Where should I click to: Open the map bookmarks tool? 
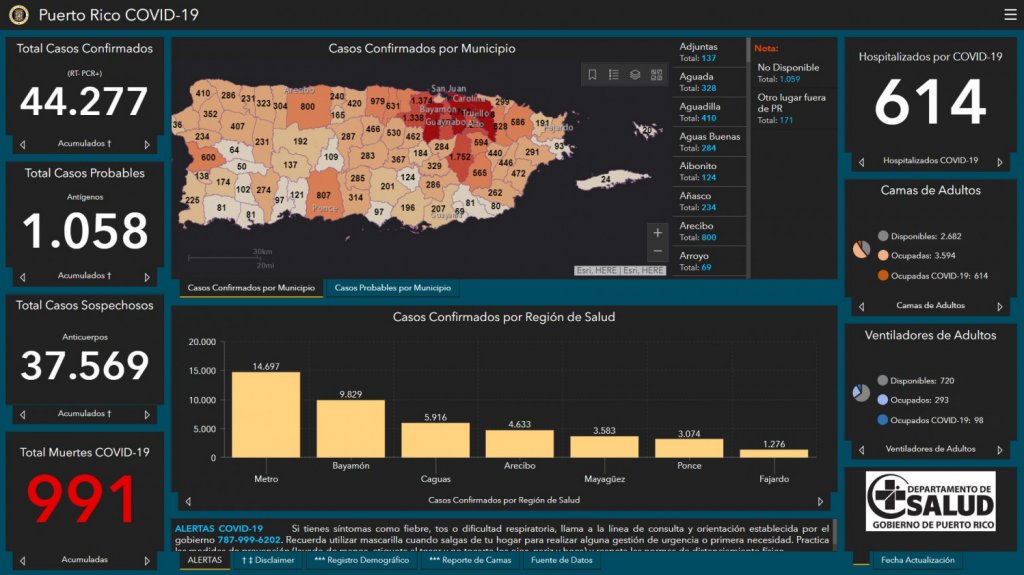[592, 75]
